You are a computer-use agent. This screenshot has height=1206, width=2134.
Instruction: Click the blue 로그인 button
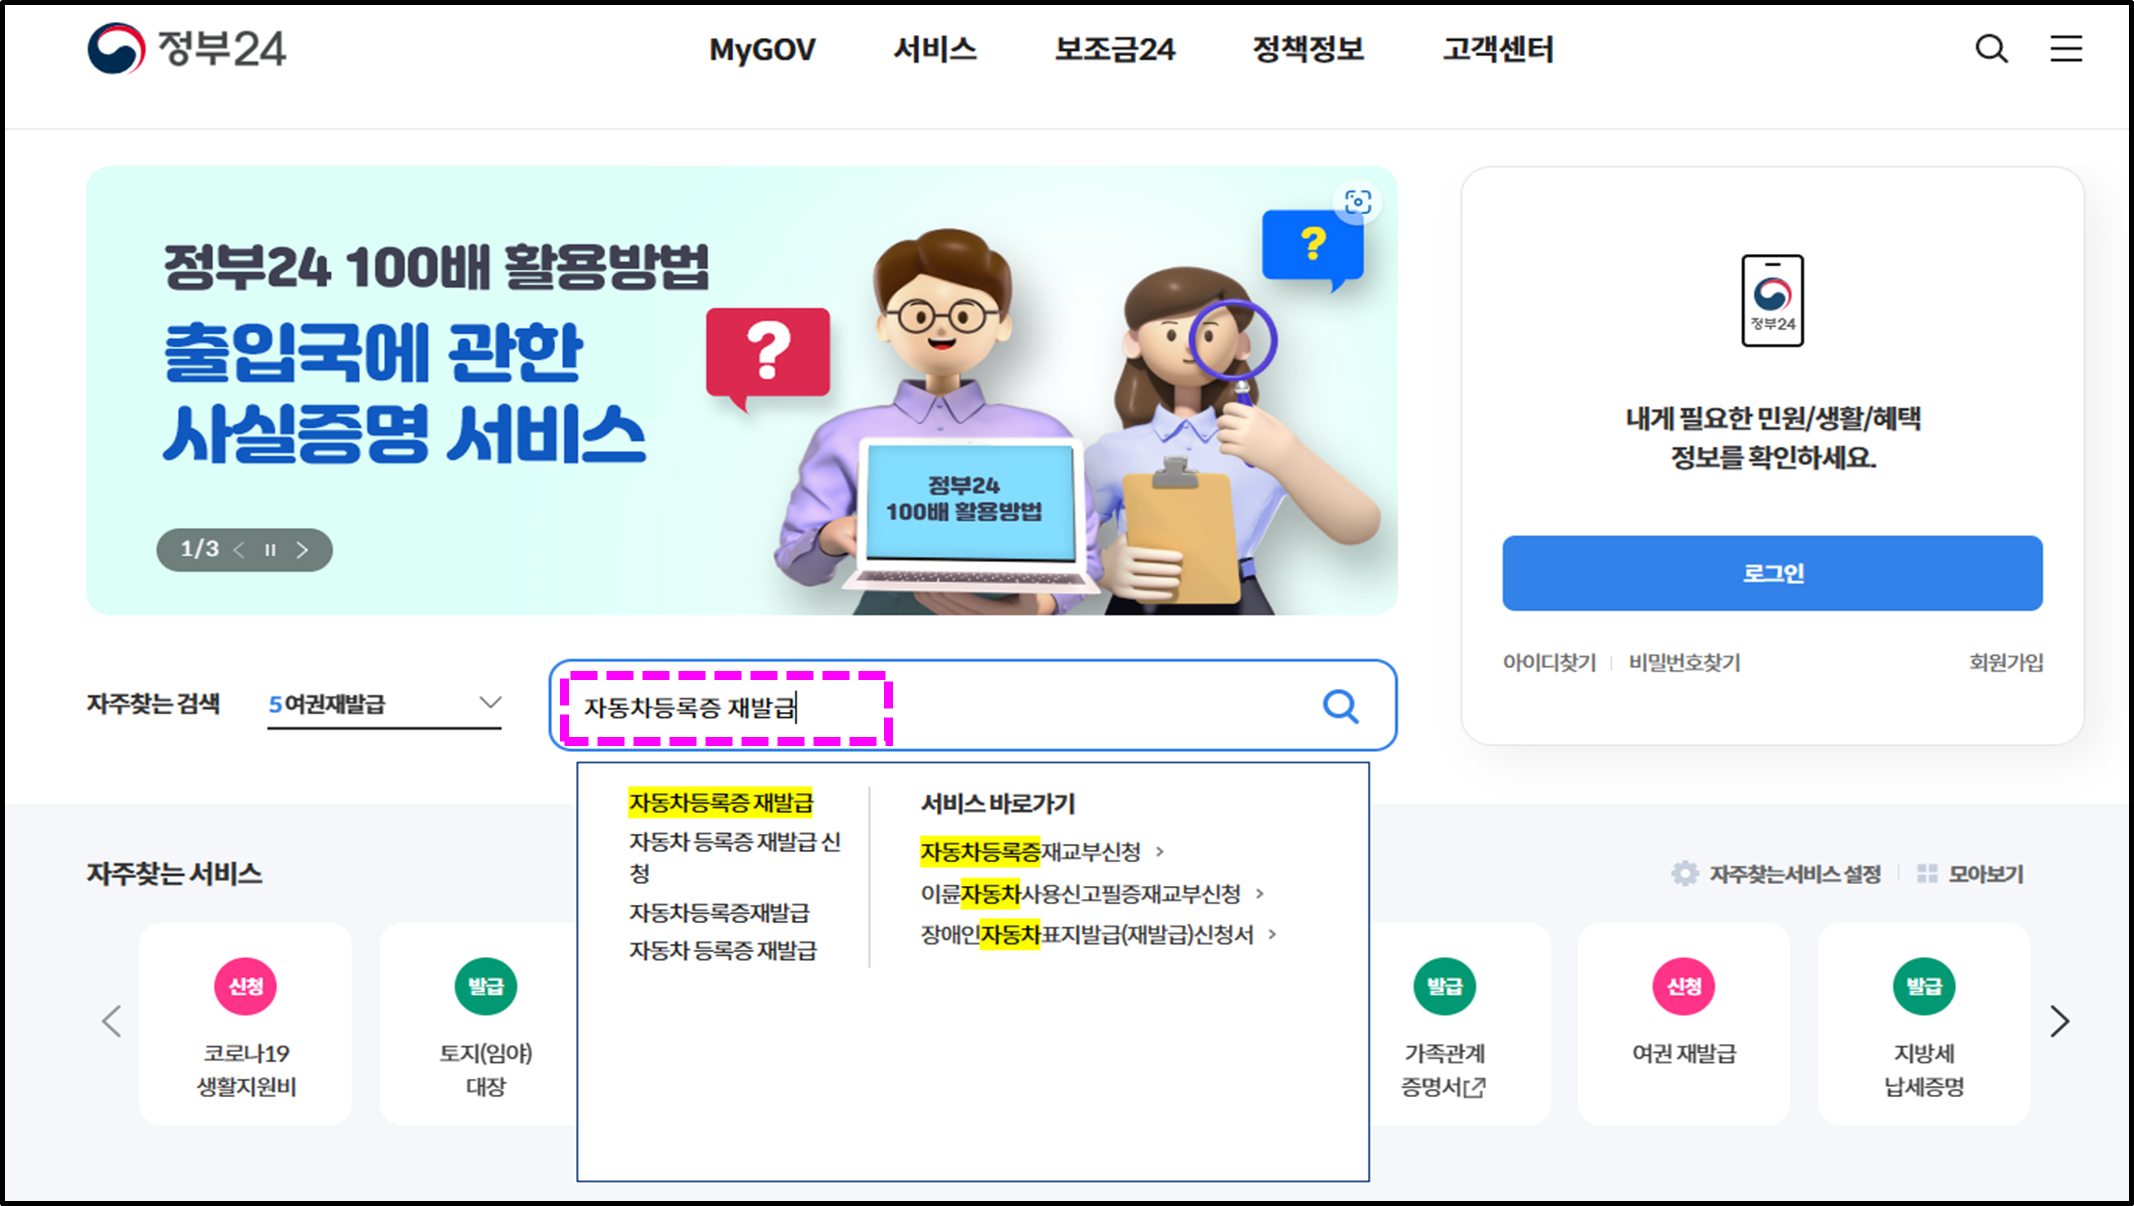pos(1771,573)
